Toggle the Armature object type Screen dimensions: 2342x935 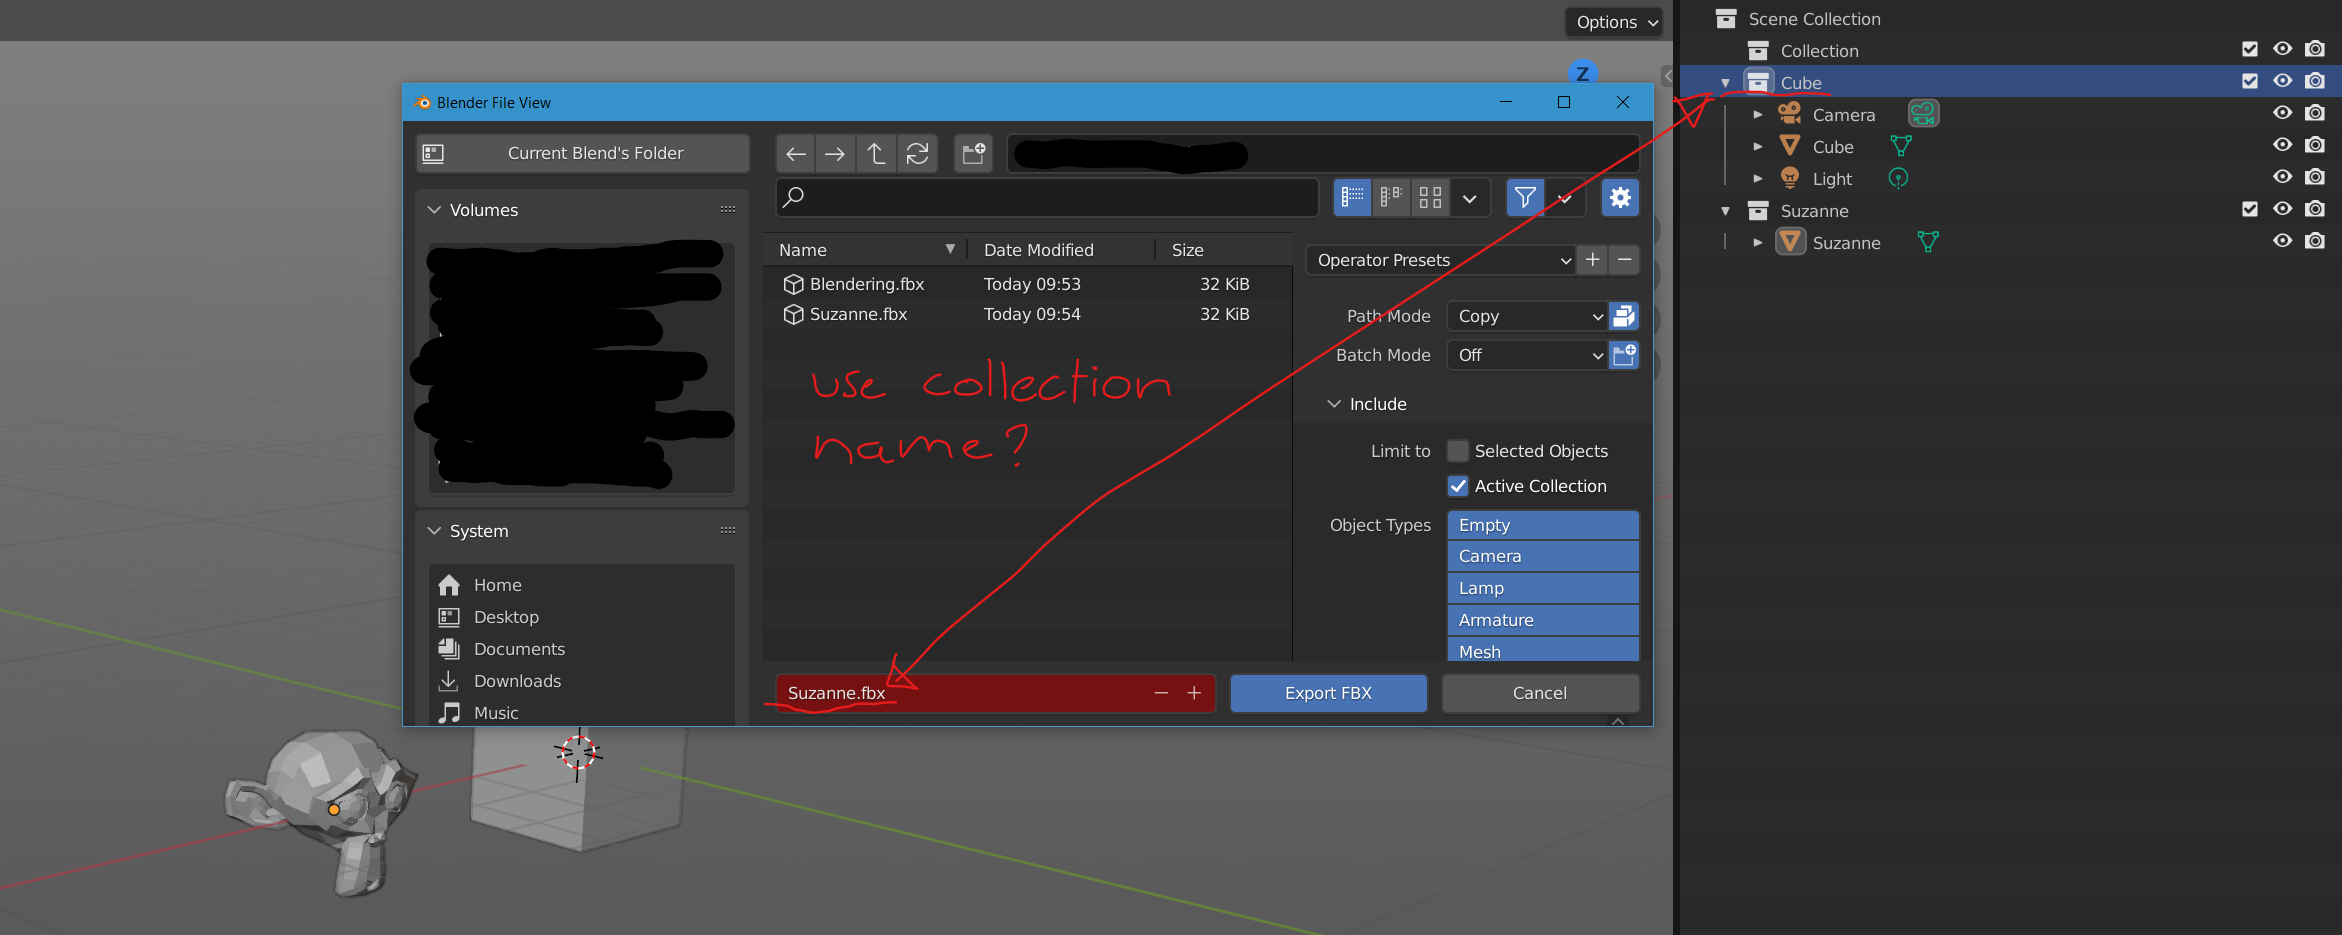1543,620
